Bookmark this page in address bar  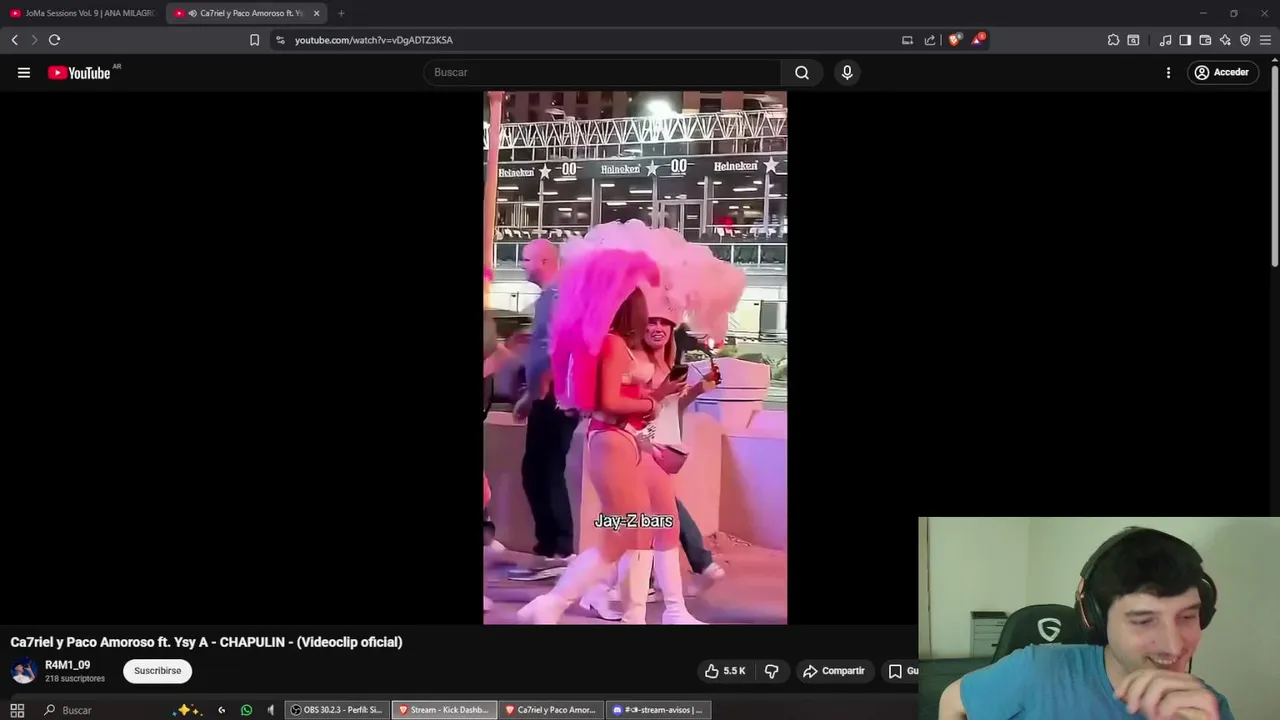coord(254,40)
